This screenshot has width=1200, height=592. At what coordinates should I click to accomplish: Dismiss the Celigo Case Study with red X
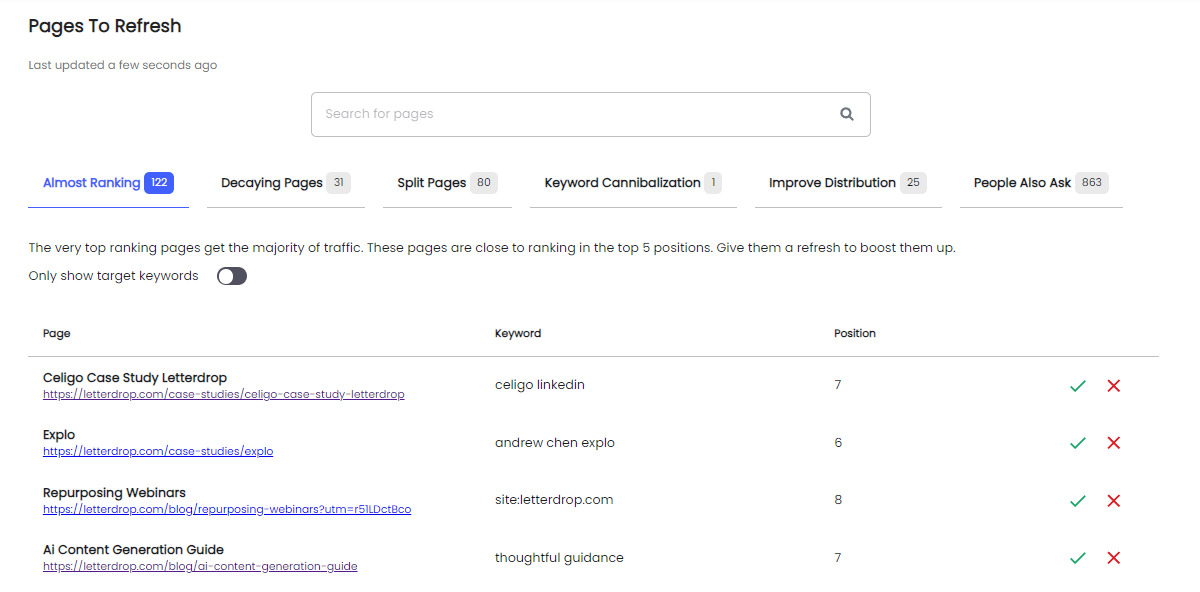point(1114,385)
